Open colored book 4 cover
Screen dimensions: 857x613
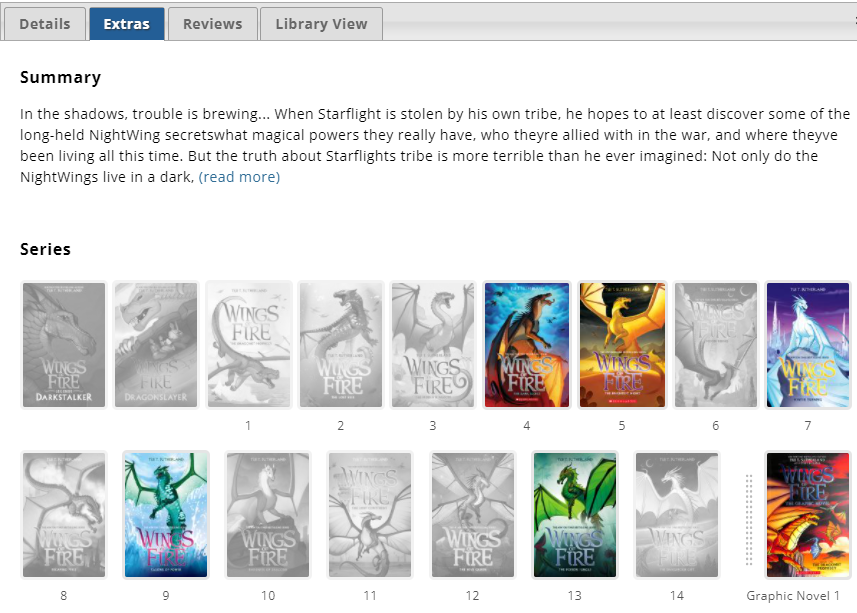click(526, 345)
